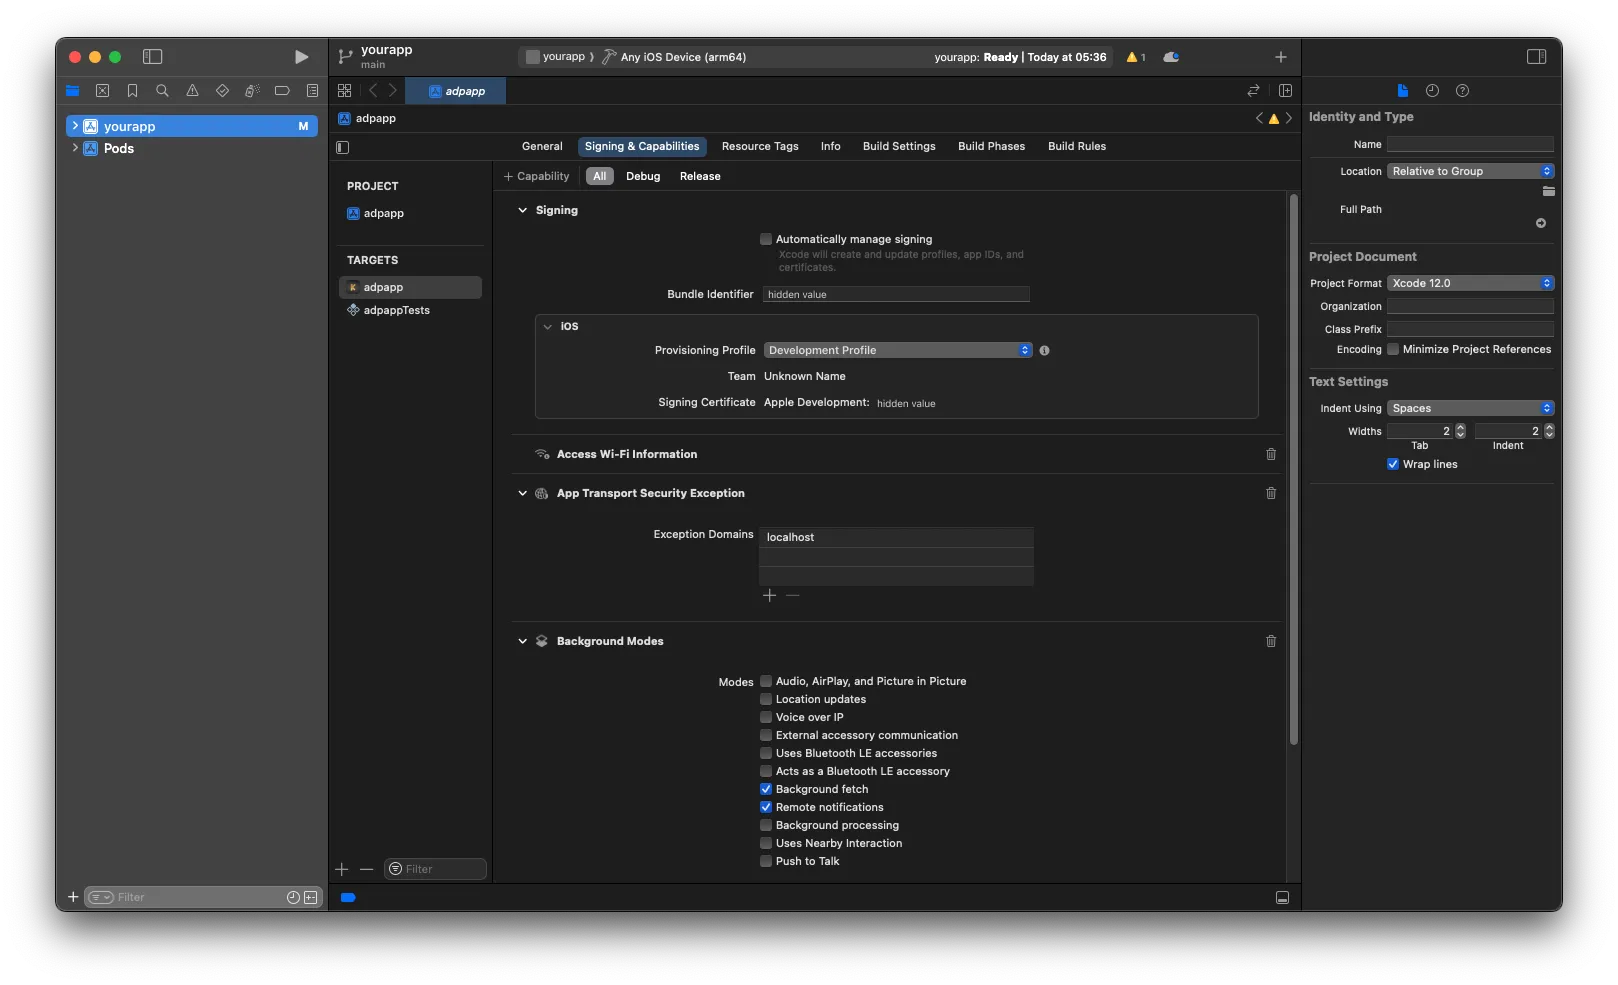This screenshot has width=1618, height=985.
Task: Click the + Capability button
Action: [536, 176]
